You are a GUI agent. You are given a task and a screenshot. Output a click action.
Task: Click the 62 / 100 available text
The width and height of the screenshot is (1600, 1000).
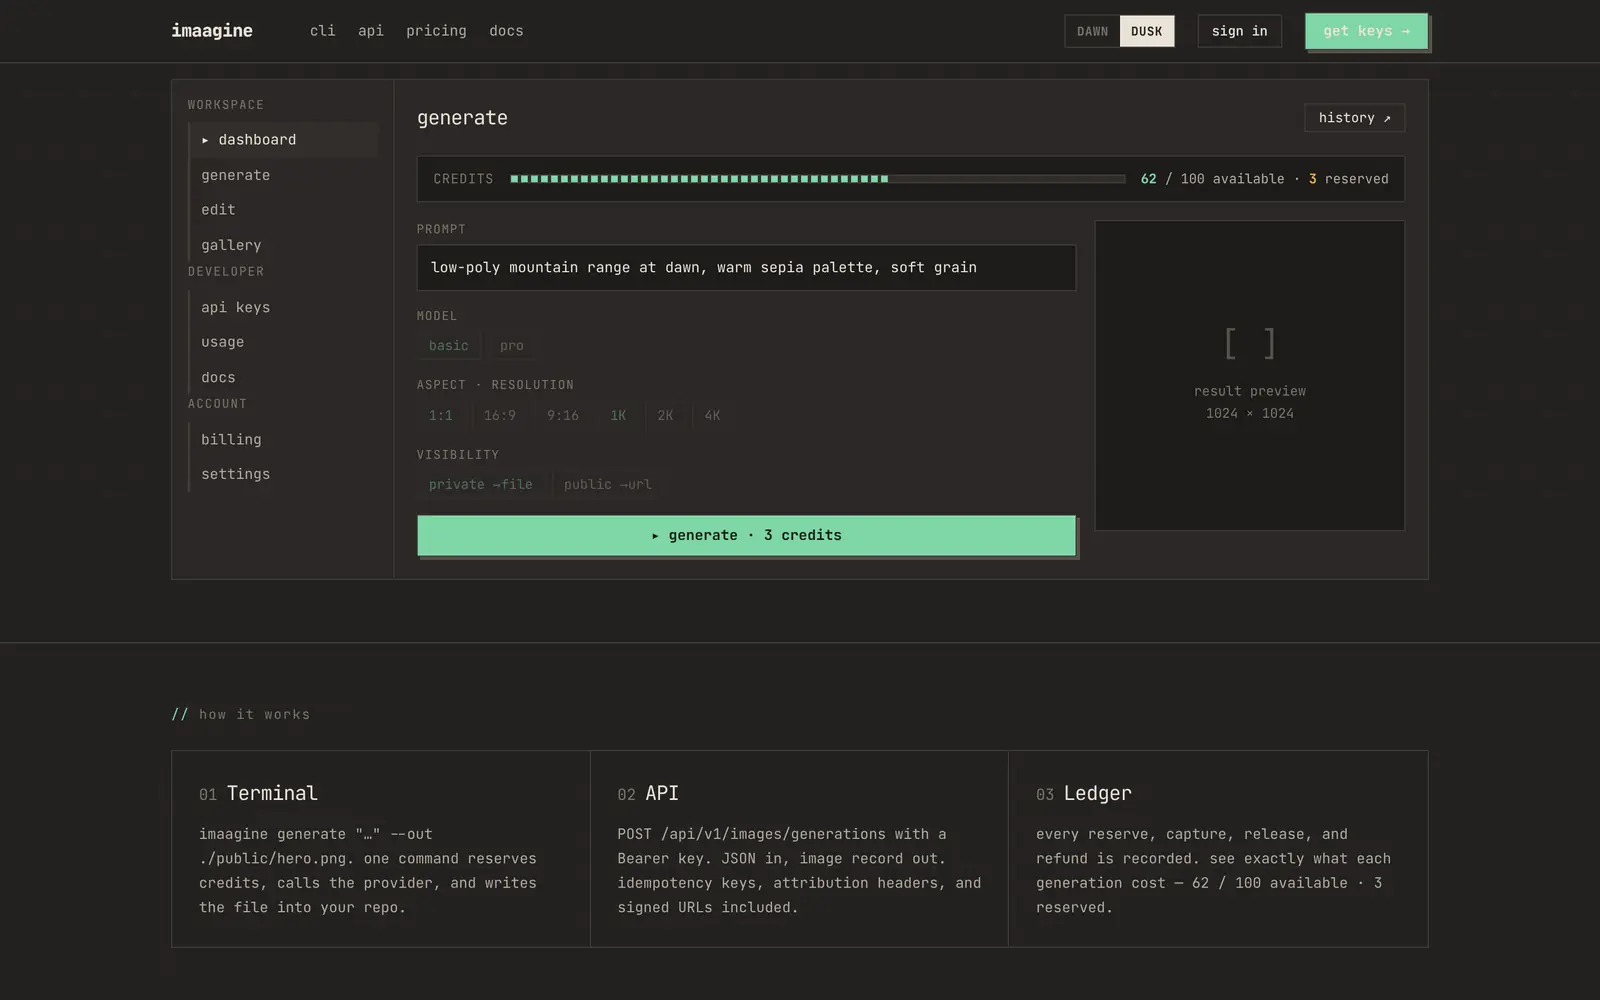pos(1212,179)
